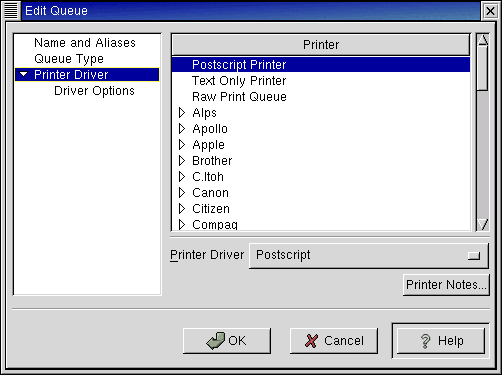Click the Cancel button
The height and width of the screenshot is (375, 502).
334,341
